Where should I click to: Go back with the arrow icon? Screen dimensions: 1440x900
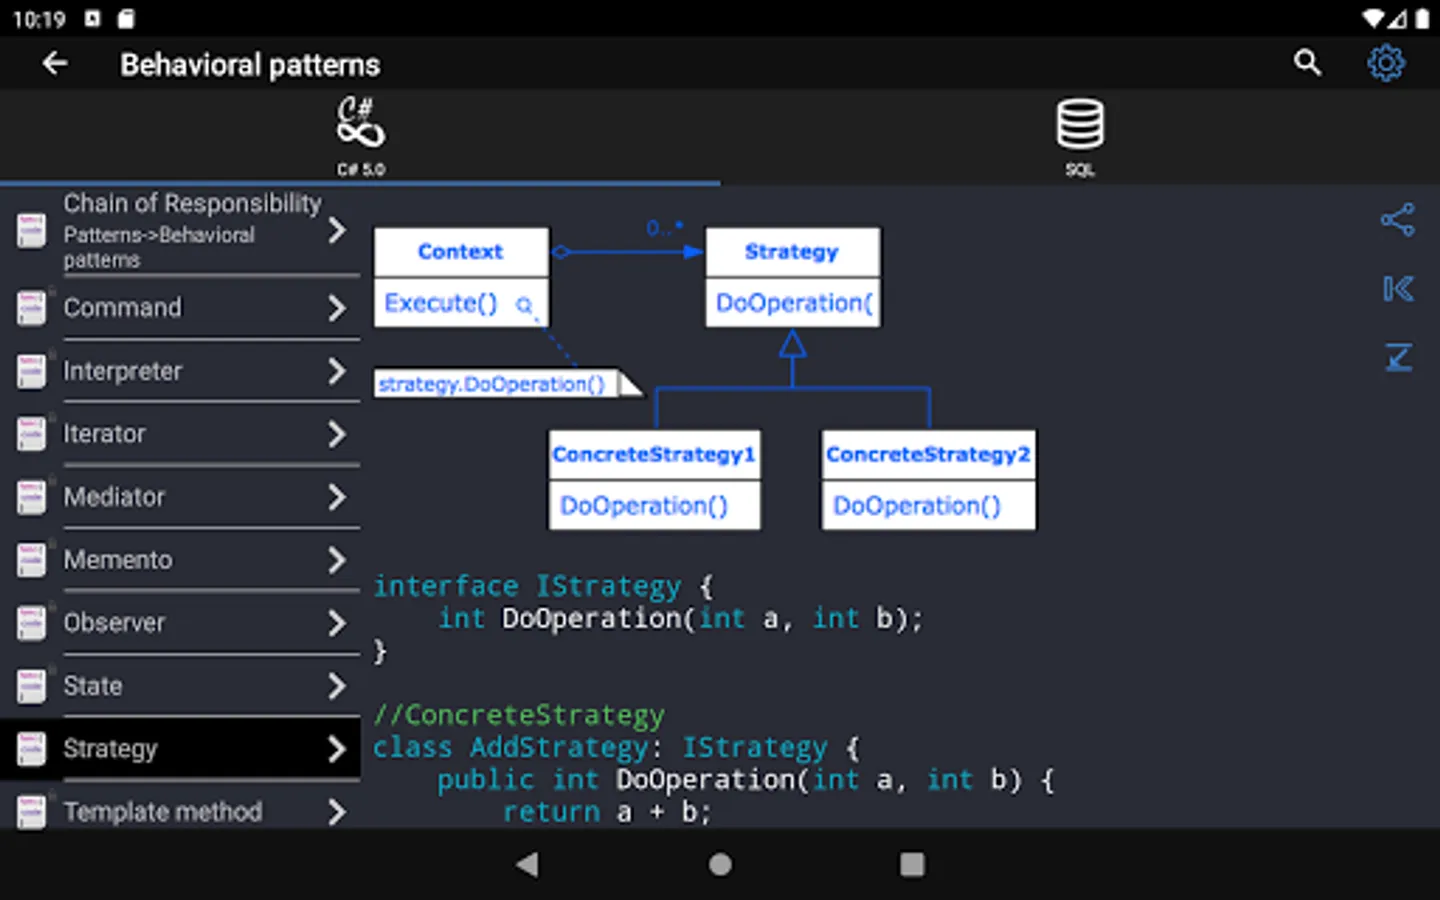coord(55,64)
